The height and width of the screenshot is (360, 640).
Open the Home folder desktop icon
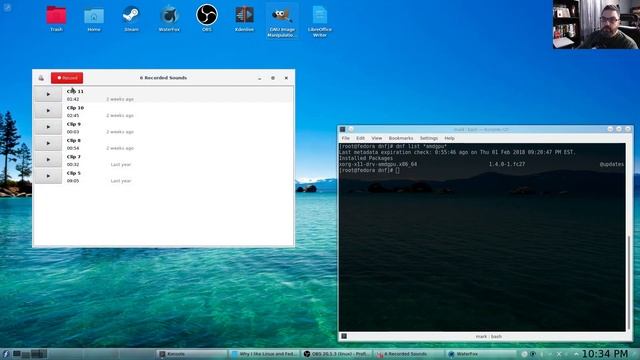pos(94,19)
